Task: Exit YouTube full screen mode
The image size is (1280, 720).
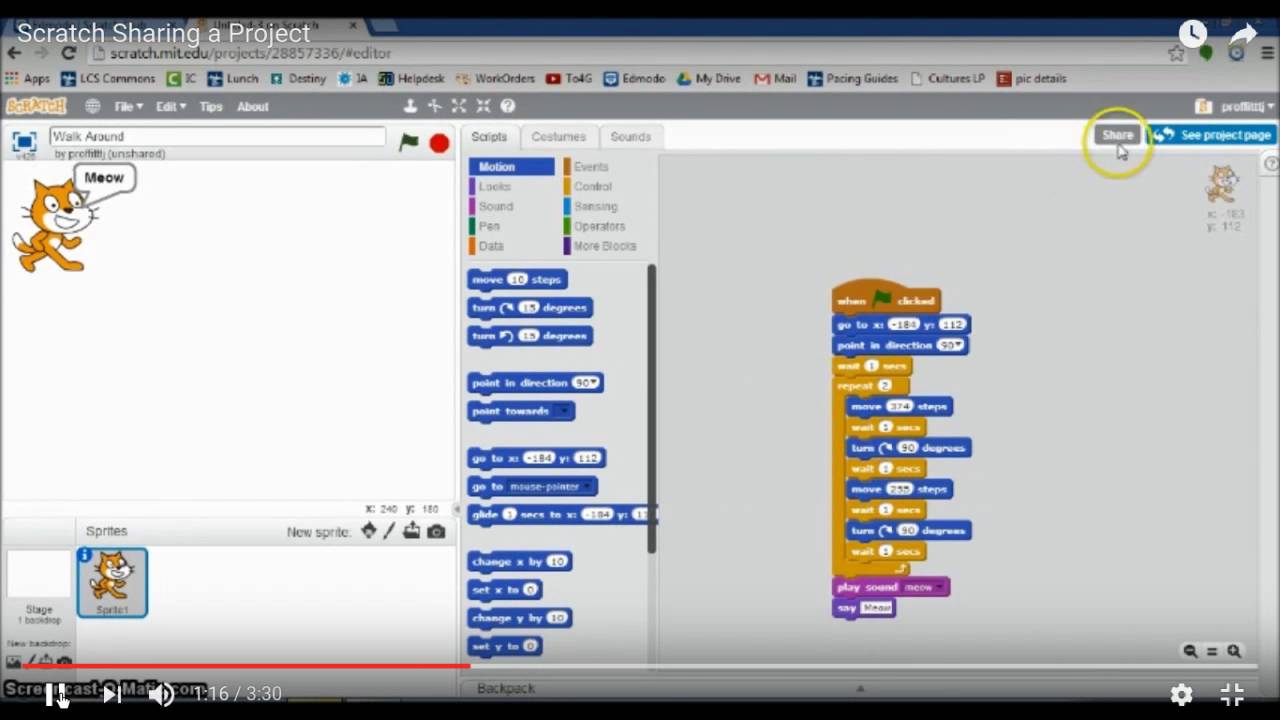Action: point(1232,694)
